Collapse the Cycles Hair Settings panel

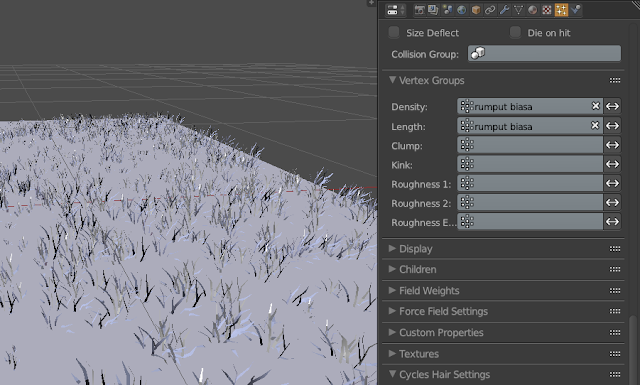[x=392, y=374]
